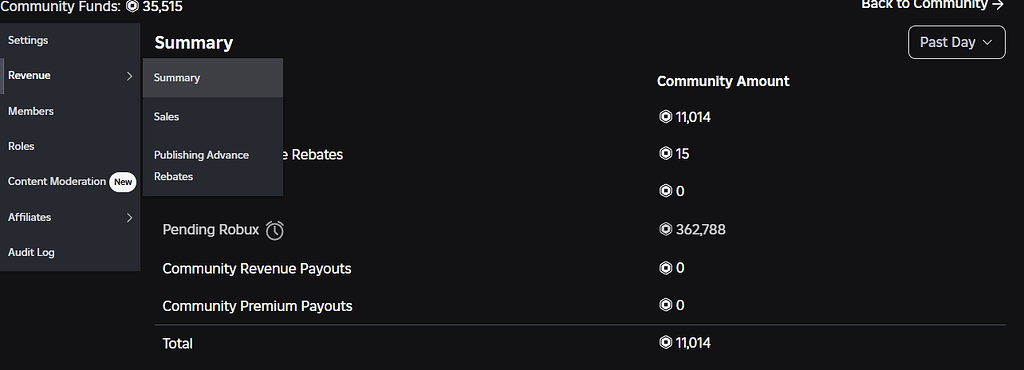Screen dimensions: 1024x370
Task: Open the Past Day time range dropdown
Action: tap(957, 42)
